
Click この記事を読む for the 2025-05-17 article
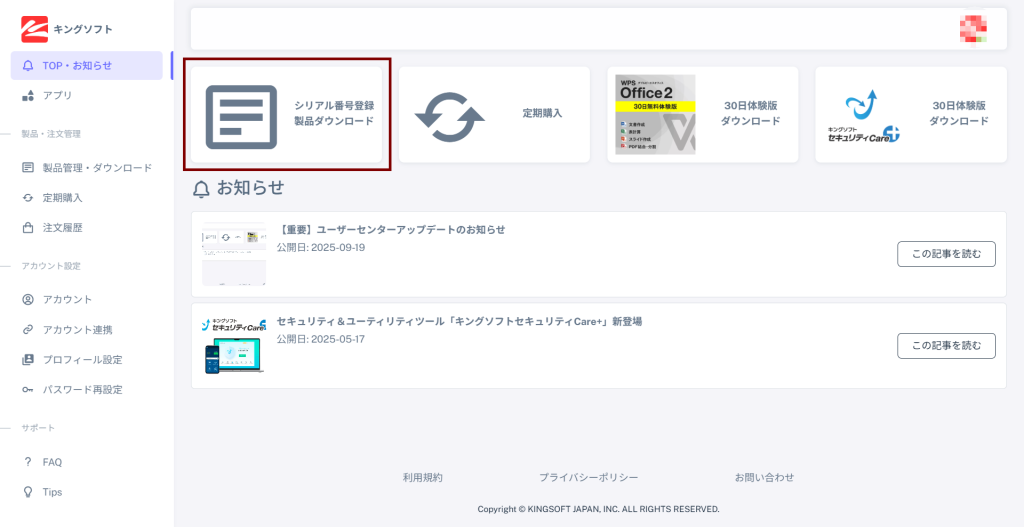click(946, 345)
